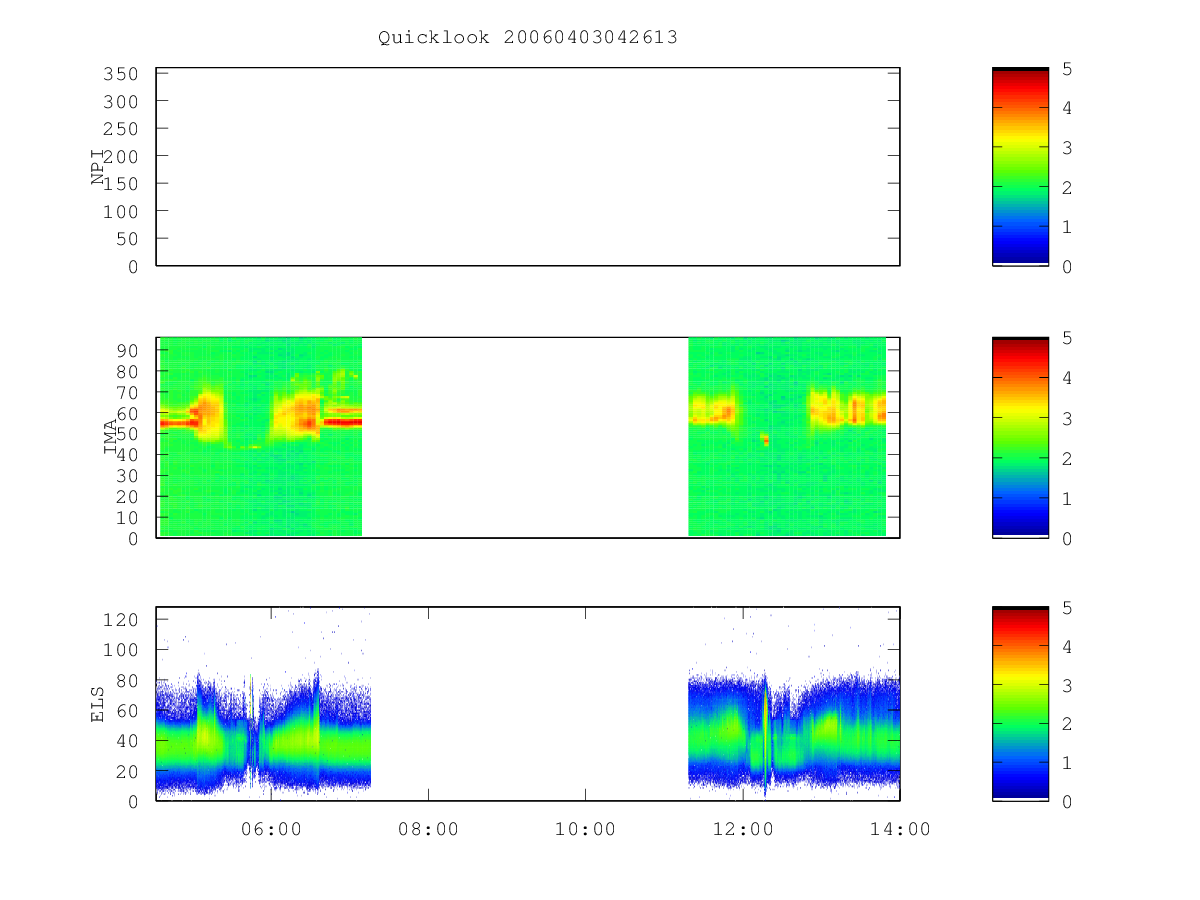Click the 100 tick label on ELS axis

coord(120,650)
